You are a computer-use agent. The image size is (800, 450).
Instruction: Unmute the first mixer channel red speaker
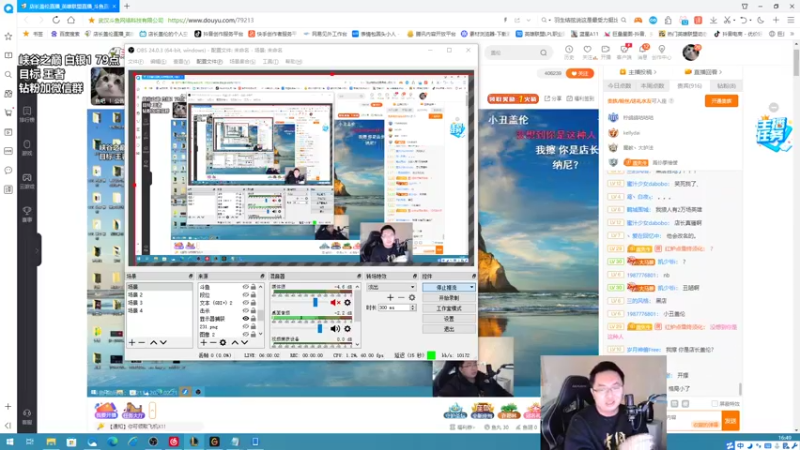[x=335, y=303]
